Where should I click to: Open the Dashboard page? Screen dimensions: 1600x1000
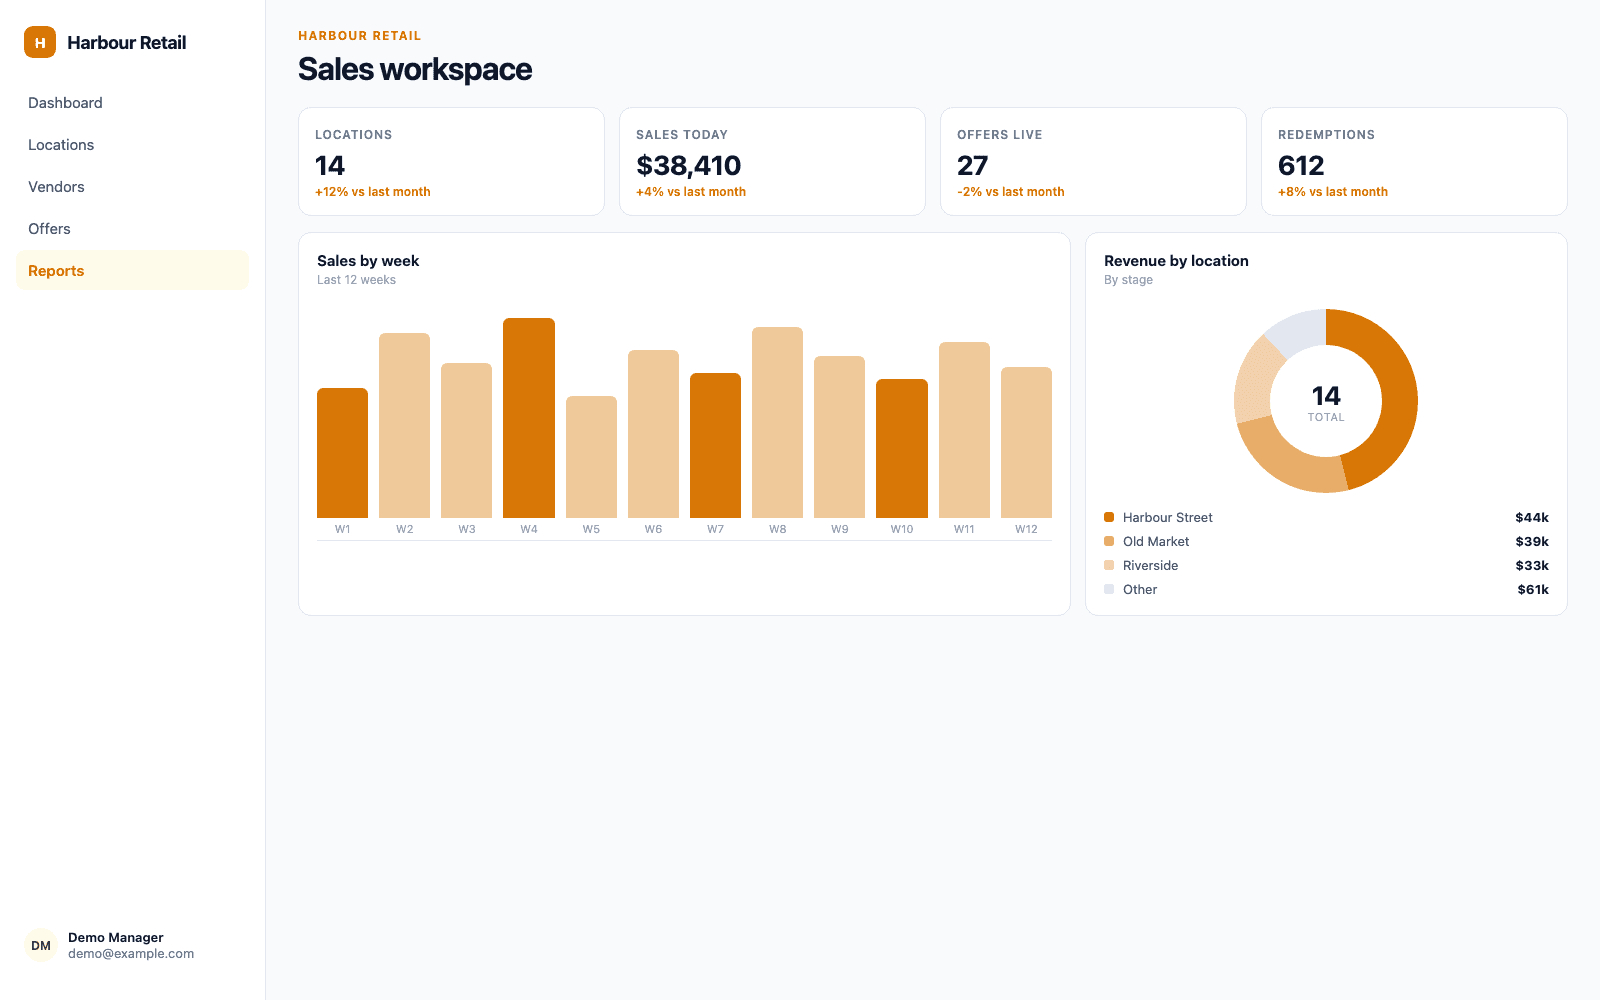(132, 103)
